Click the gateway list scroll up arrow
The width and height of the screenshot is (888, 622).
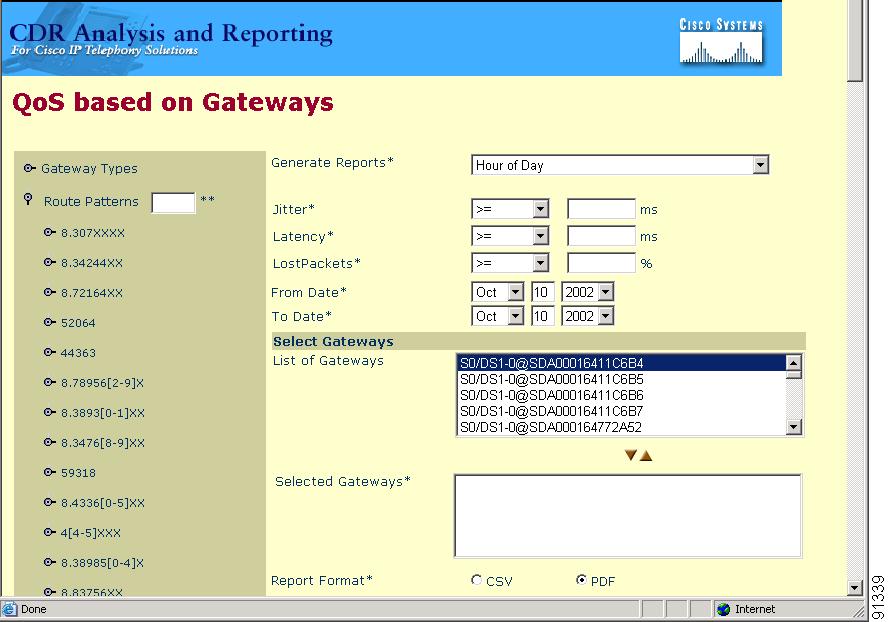coord(794,363)
